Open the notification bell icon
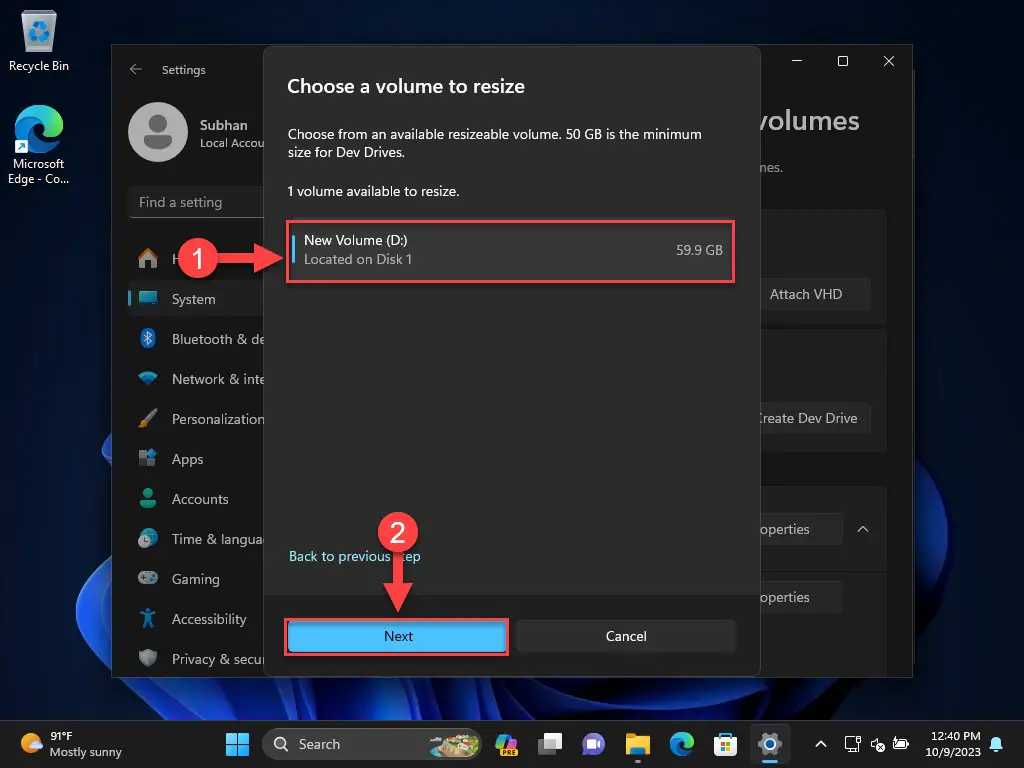The image size is (1024, 768). click(997, 744)
